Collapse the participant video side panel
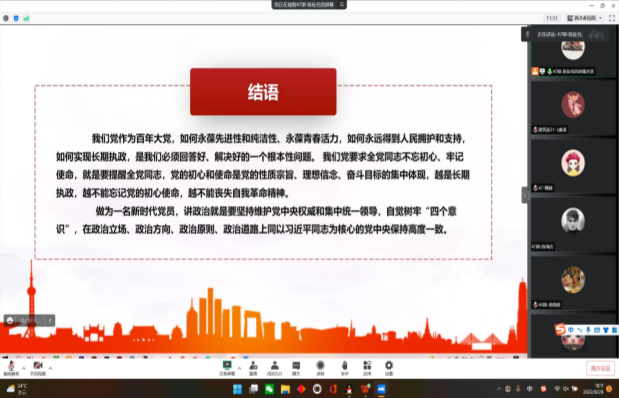 [x=525, y=195]
